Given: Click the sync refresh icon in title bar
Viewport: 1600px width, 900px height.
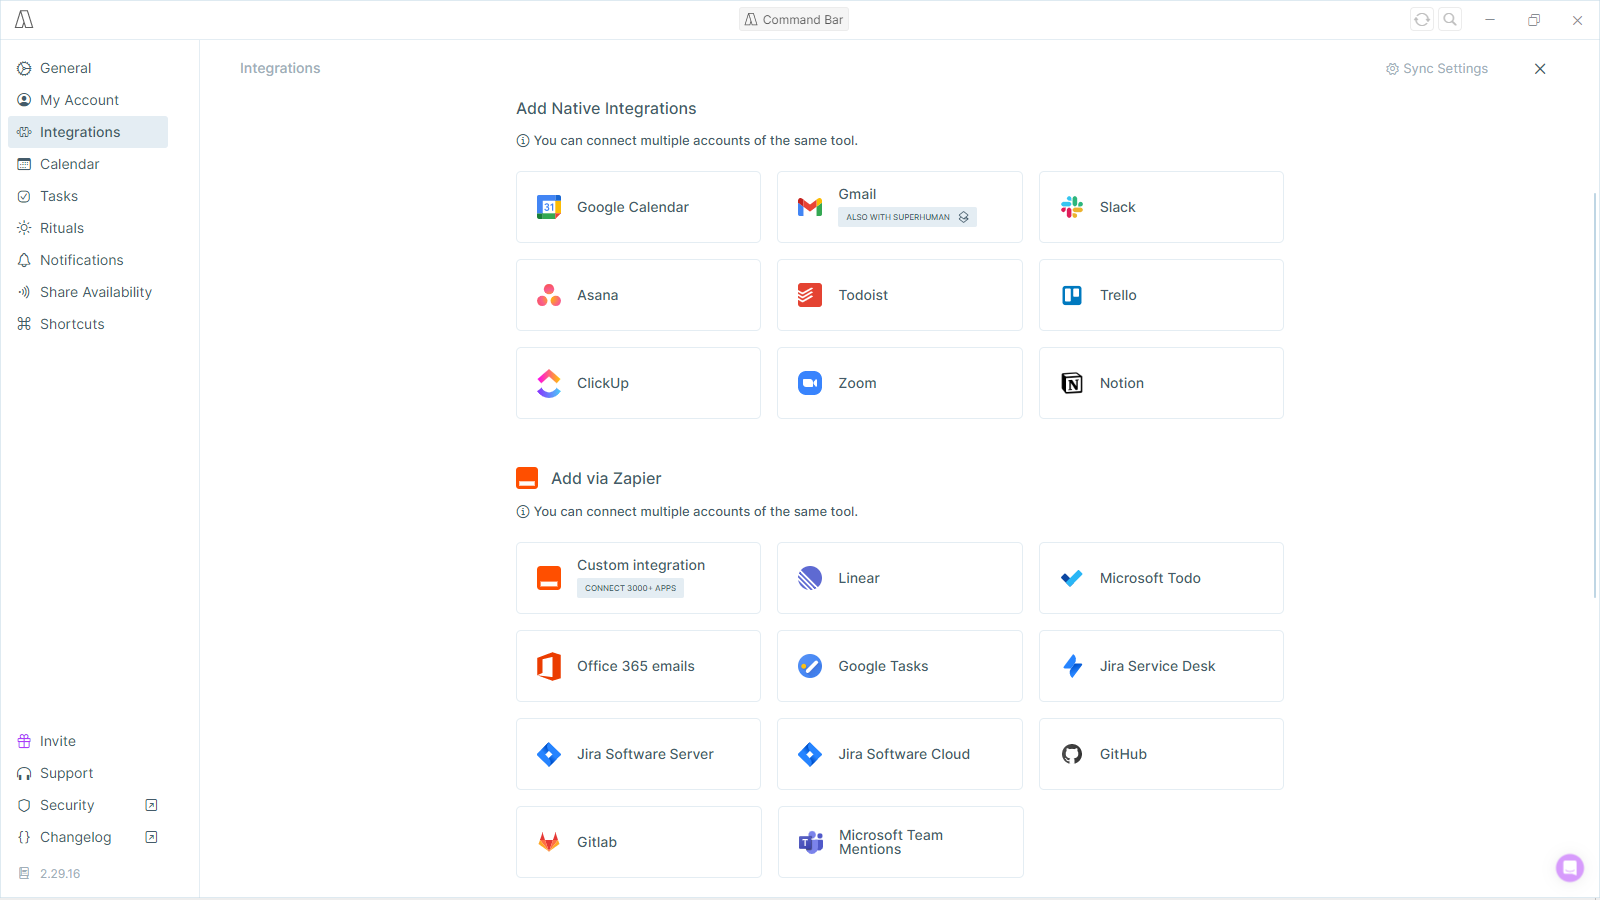Looking at the screenshot, I should (1422, 19).
